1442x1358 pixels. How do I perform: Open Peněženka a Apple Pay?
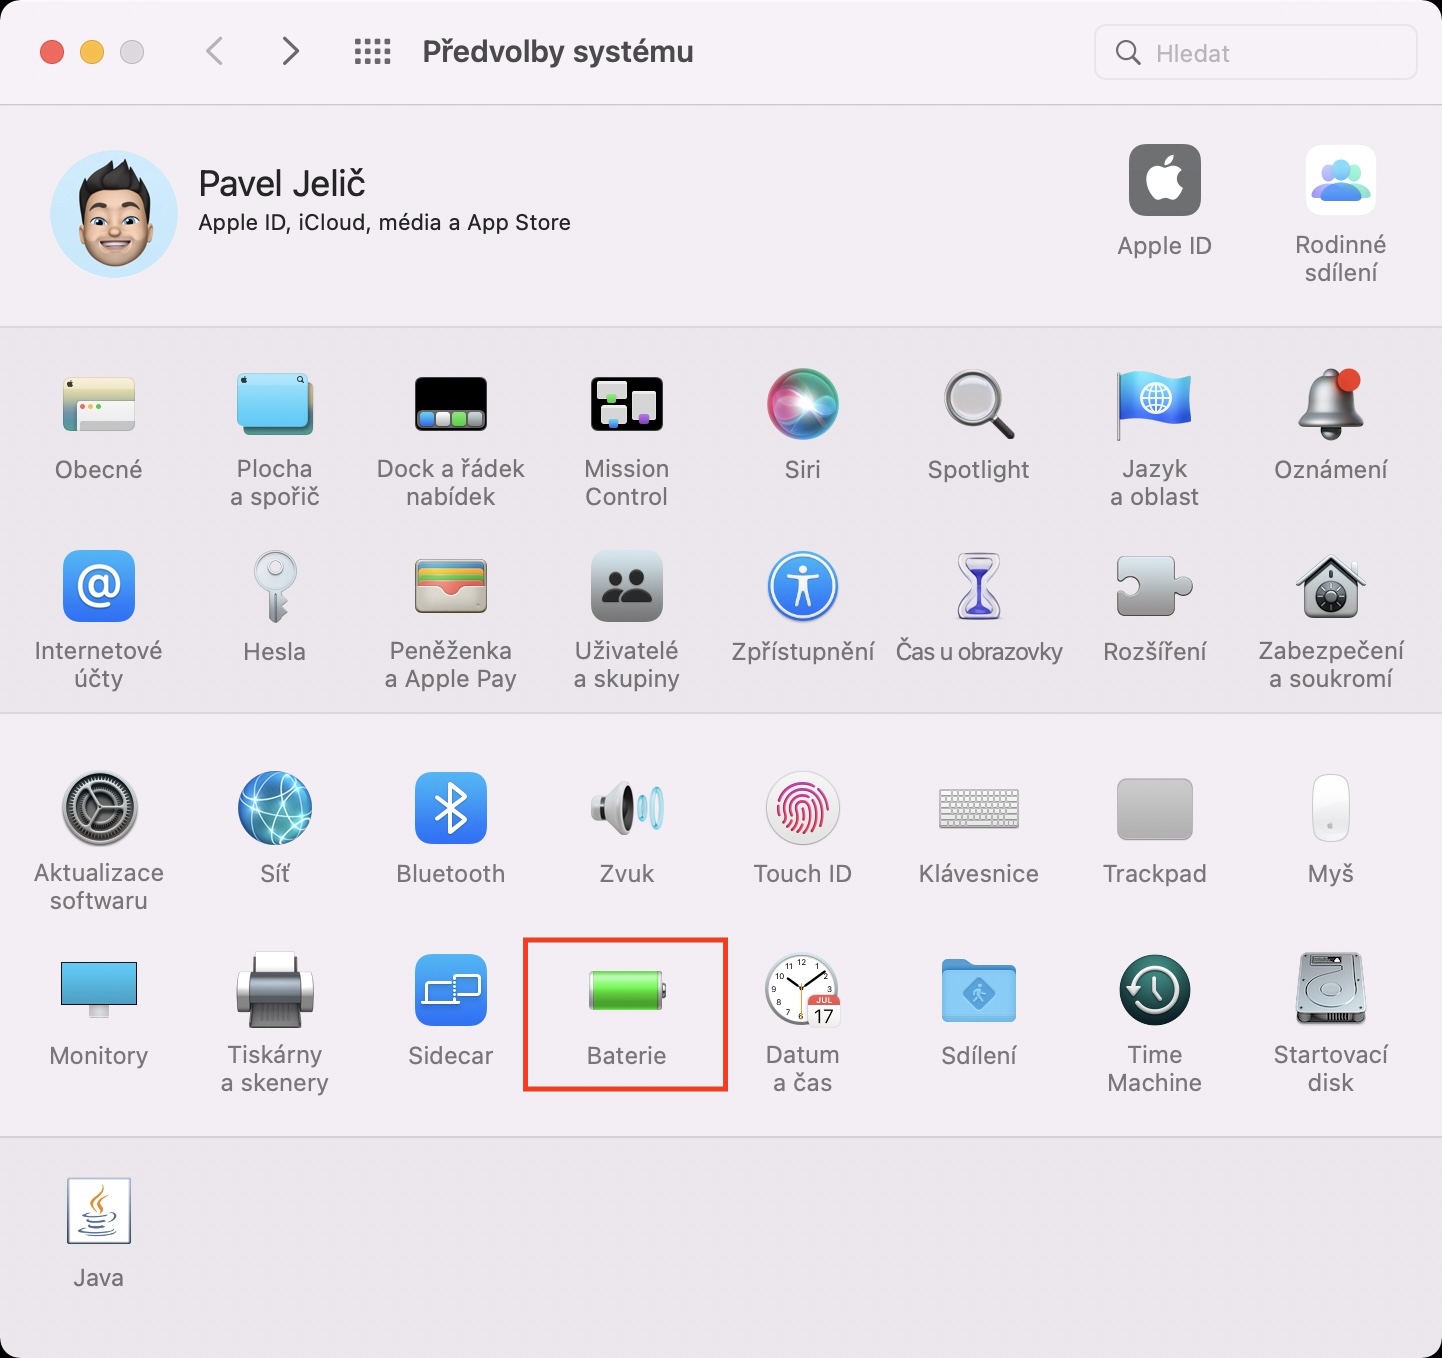(x=451, y=586)
